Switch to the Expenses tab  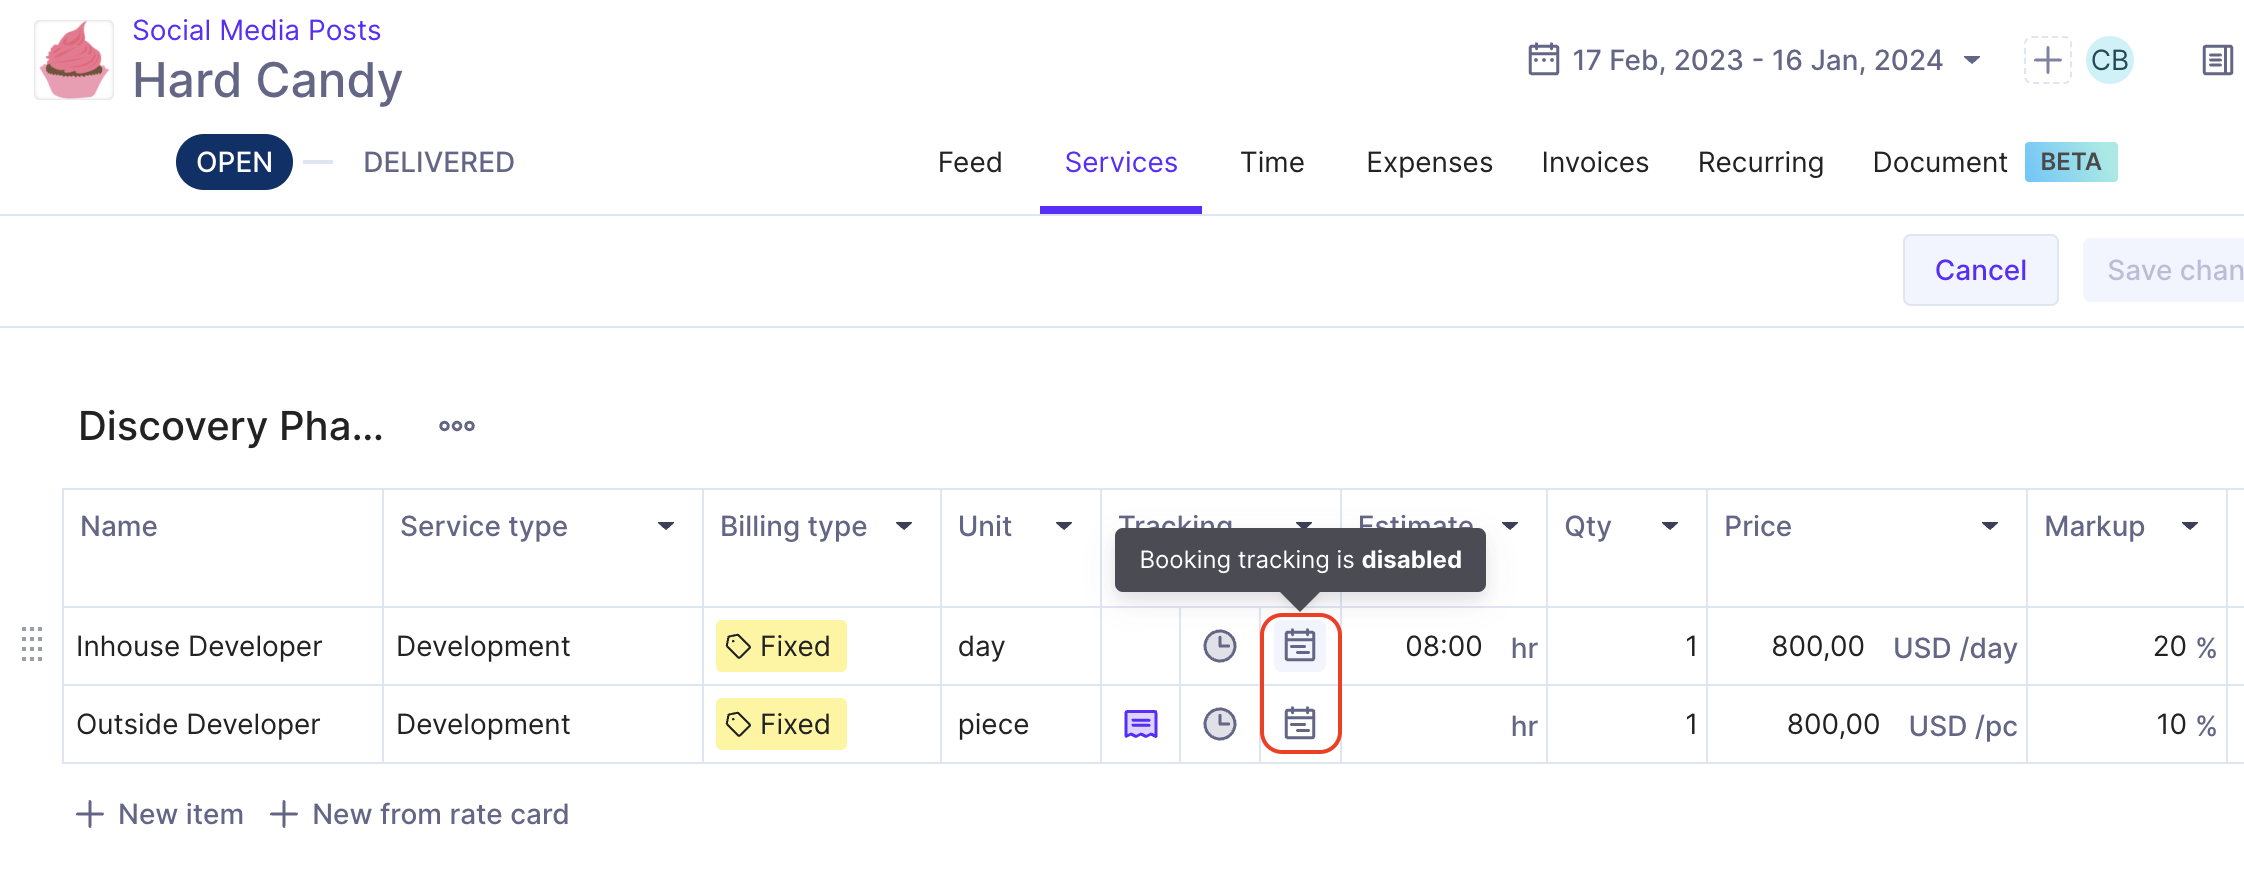click(x=1429, y=162)
